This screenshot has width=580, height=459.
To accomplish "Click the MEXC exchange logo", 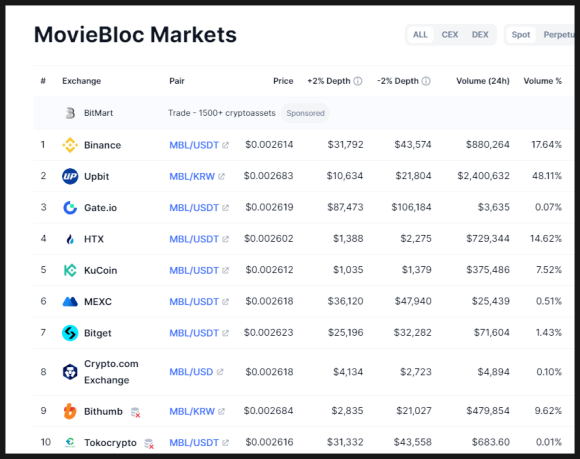I will pyautogui.click(x=70, y=302).
